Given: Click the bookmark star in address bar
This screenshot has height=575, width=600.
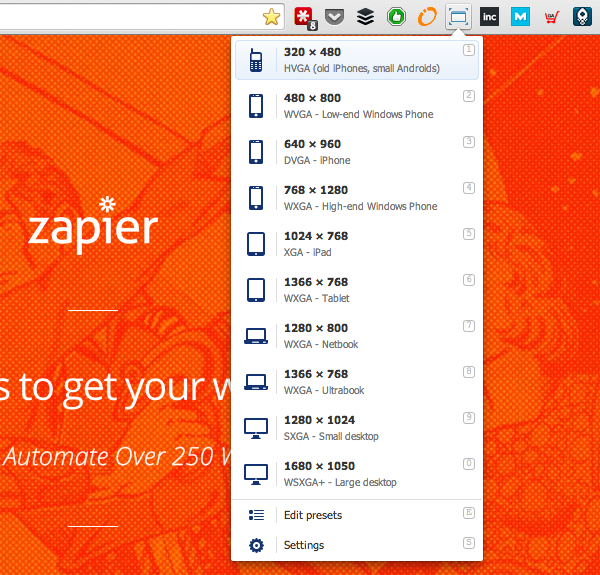Looking at the screenshot, I should tap(271, 16).
